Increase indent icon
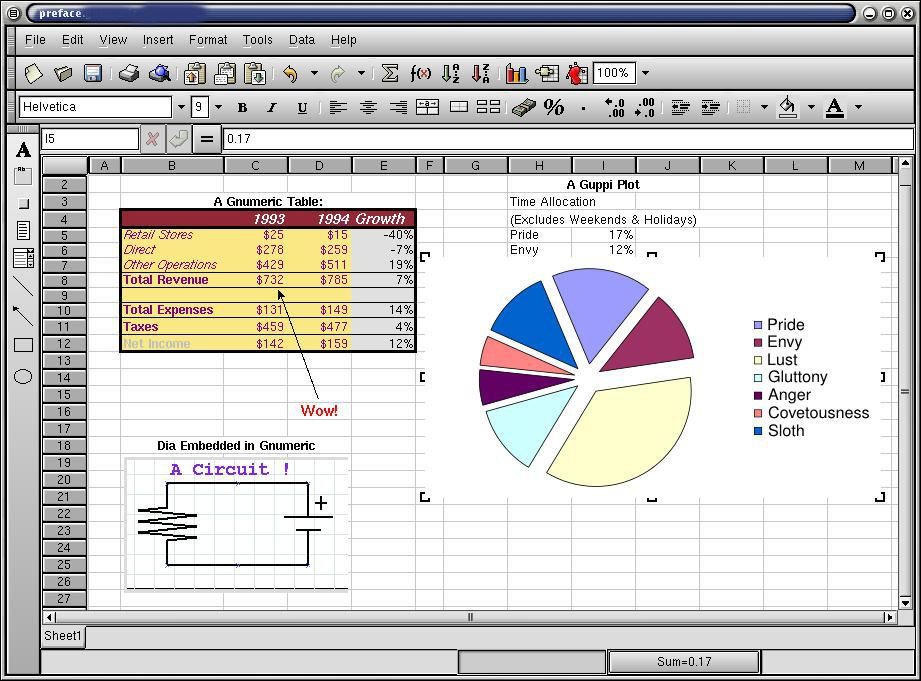Screen dimensions: 921x681 click(710, 108)
